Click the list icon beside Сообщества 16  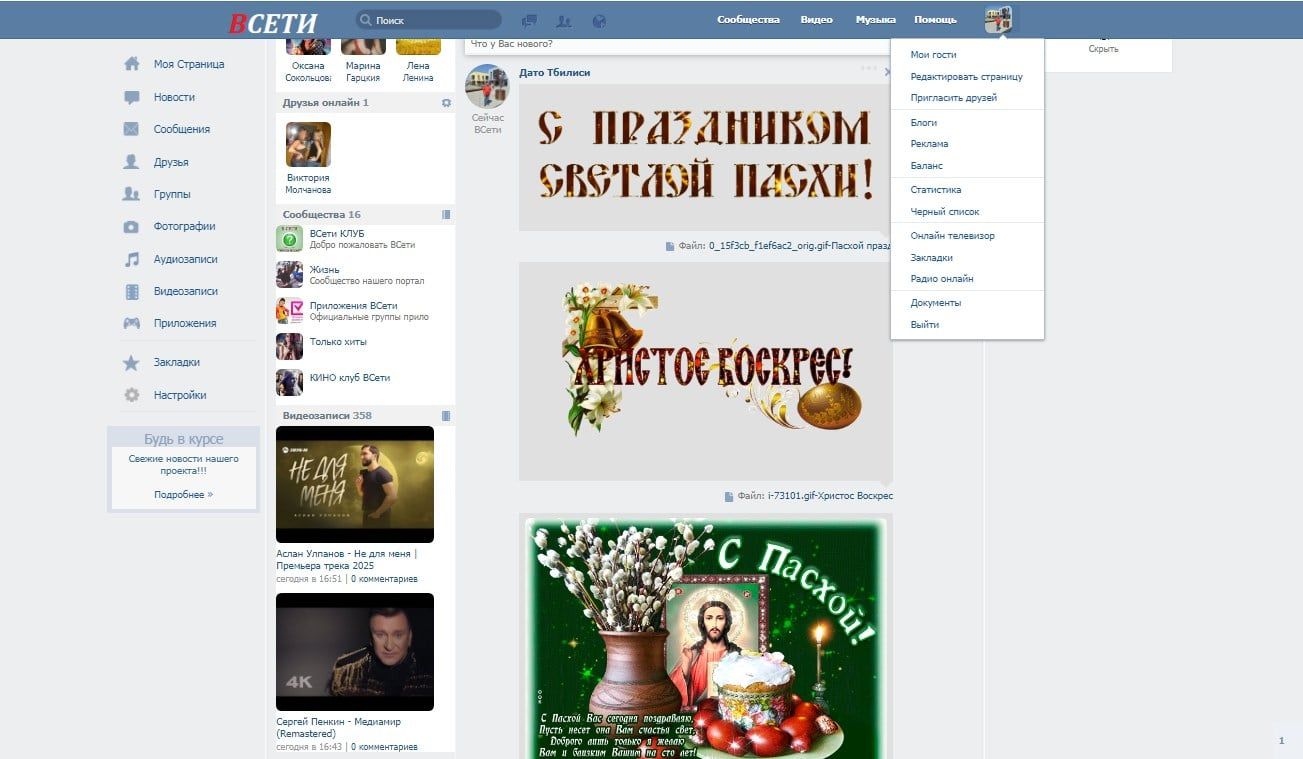coord(446,215)
